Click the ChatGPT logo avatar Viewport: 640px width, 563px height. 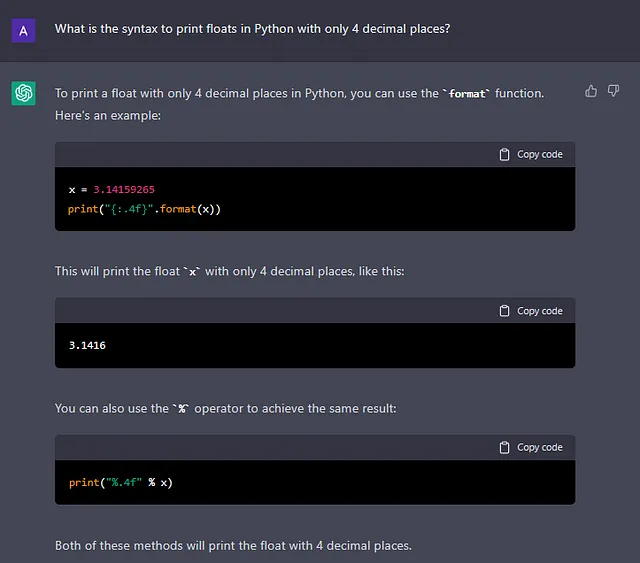pyautogui.click(x=24, y=93)
